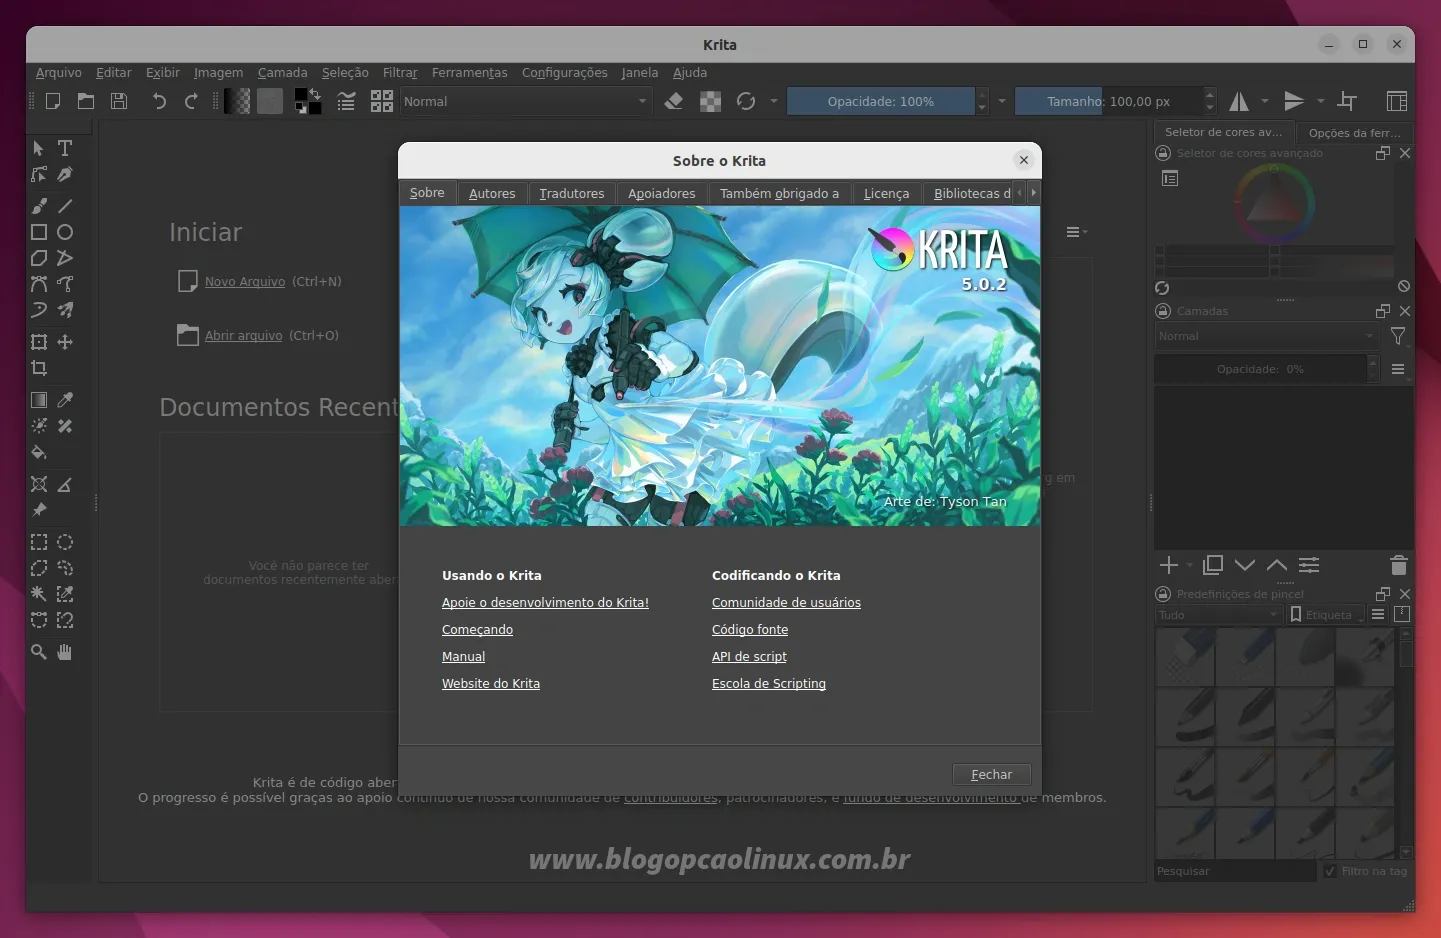
Task: Select the Crop tool
Action: click(39, 368)
